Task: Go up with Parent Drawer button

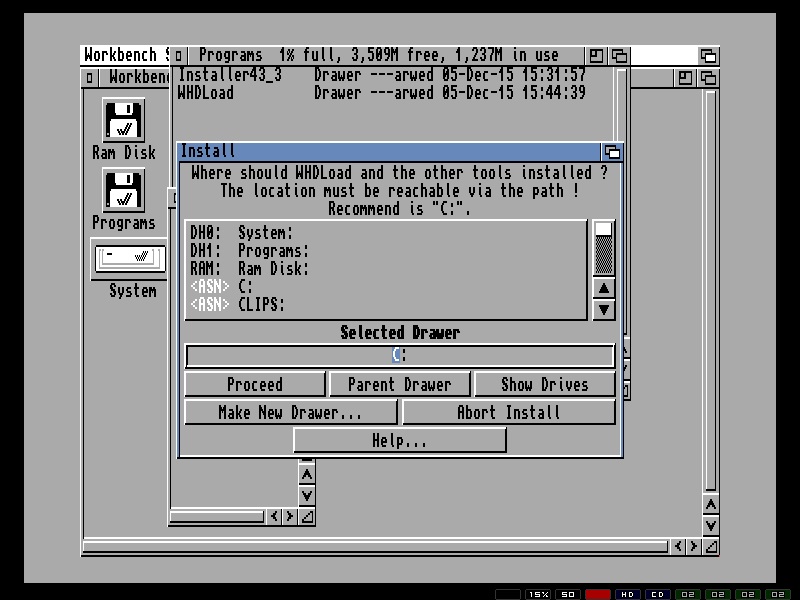Action: [399, 384]
